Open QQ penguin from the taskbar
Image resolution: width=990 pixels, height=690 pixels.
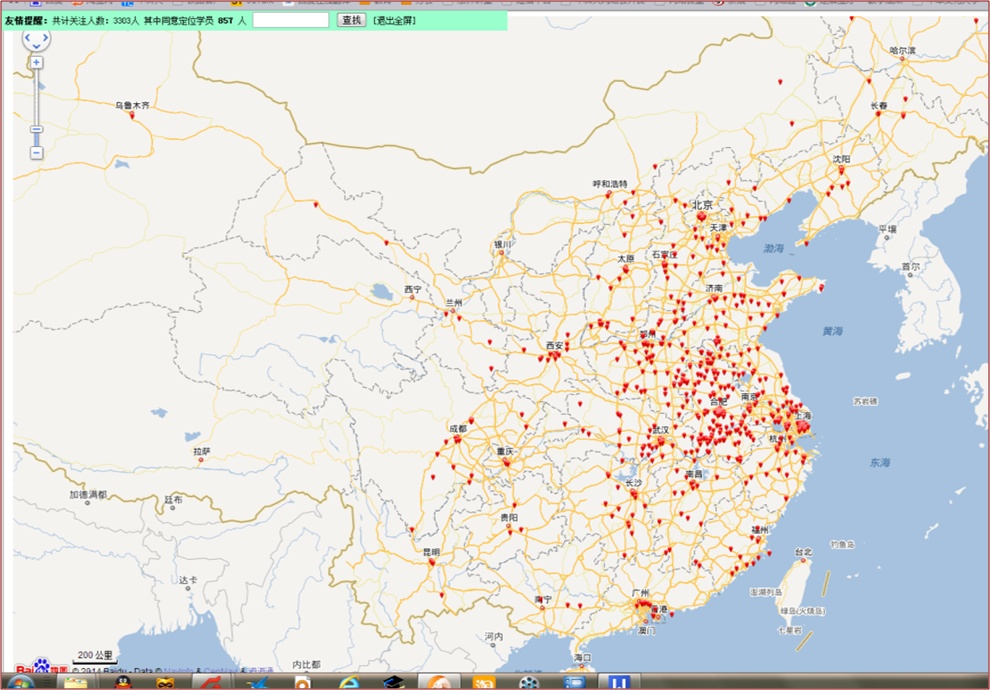pos(121,683)
